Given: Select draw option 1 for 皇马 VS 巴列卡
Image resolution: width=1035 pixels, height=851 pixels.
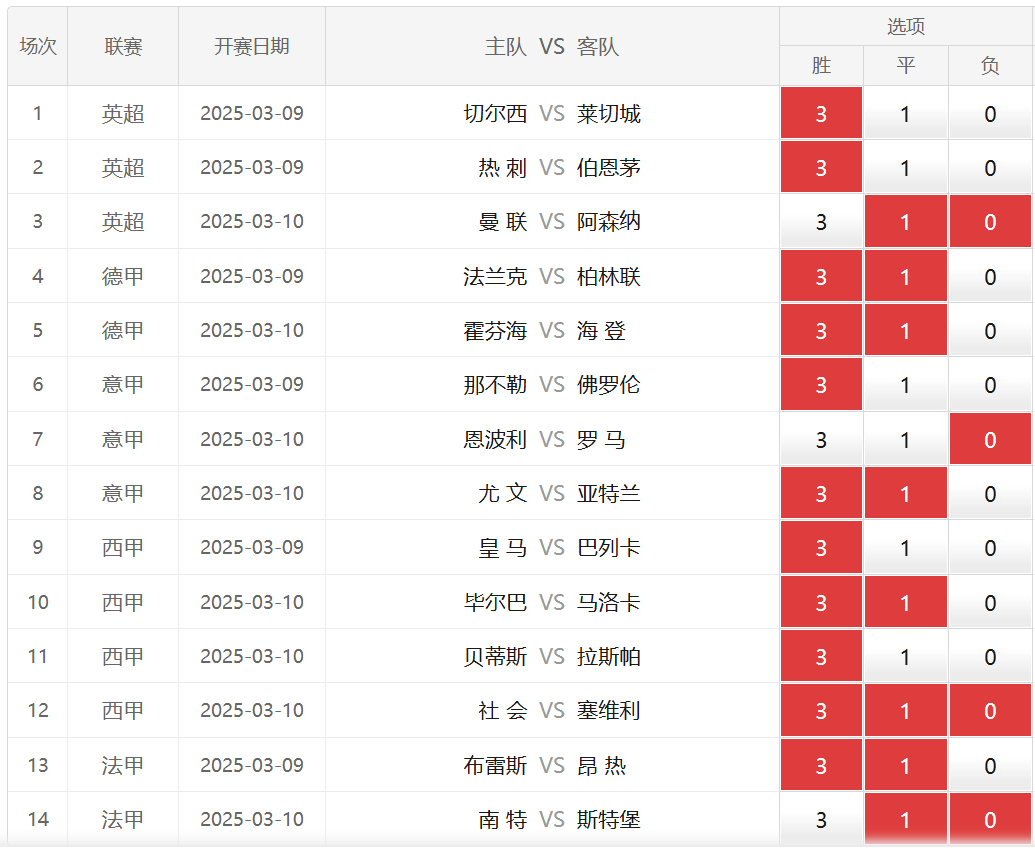Looking at the screenshot, I should (x=906, y=547).
